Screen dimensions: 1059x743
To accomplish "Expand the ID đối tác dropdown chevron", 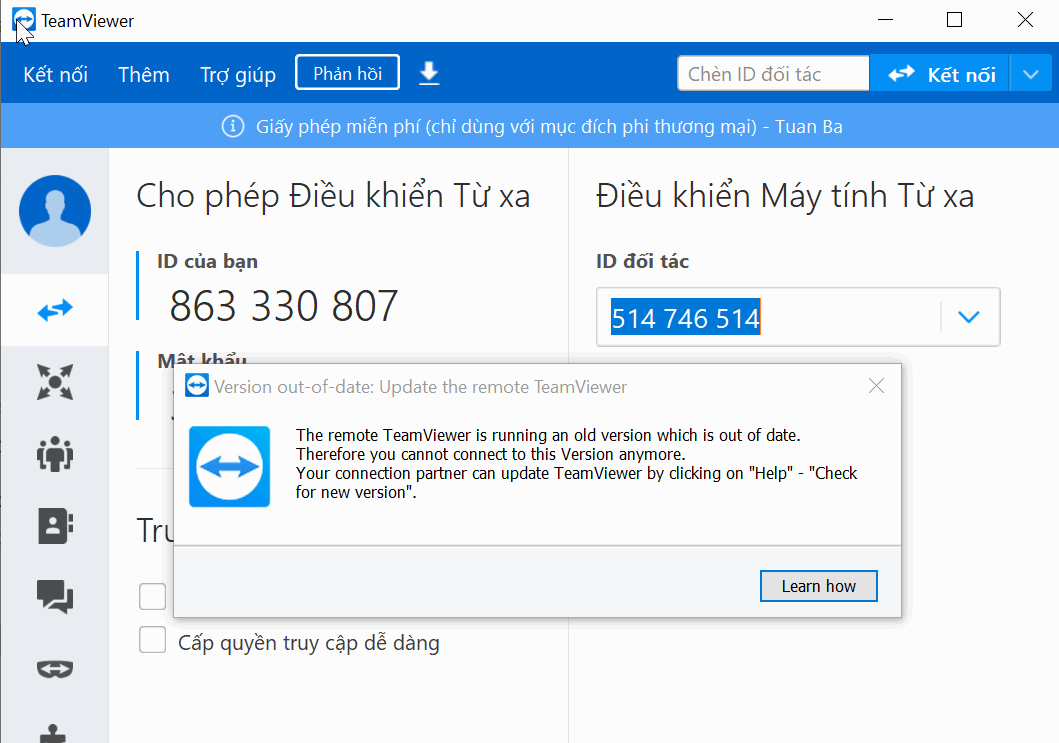I will (968, 317).
